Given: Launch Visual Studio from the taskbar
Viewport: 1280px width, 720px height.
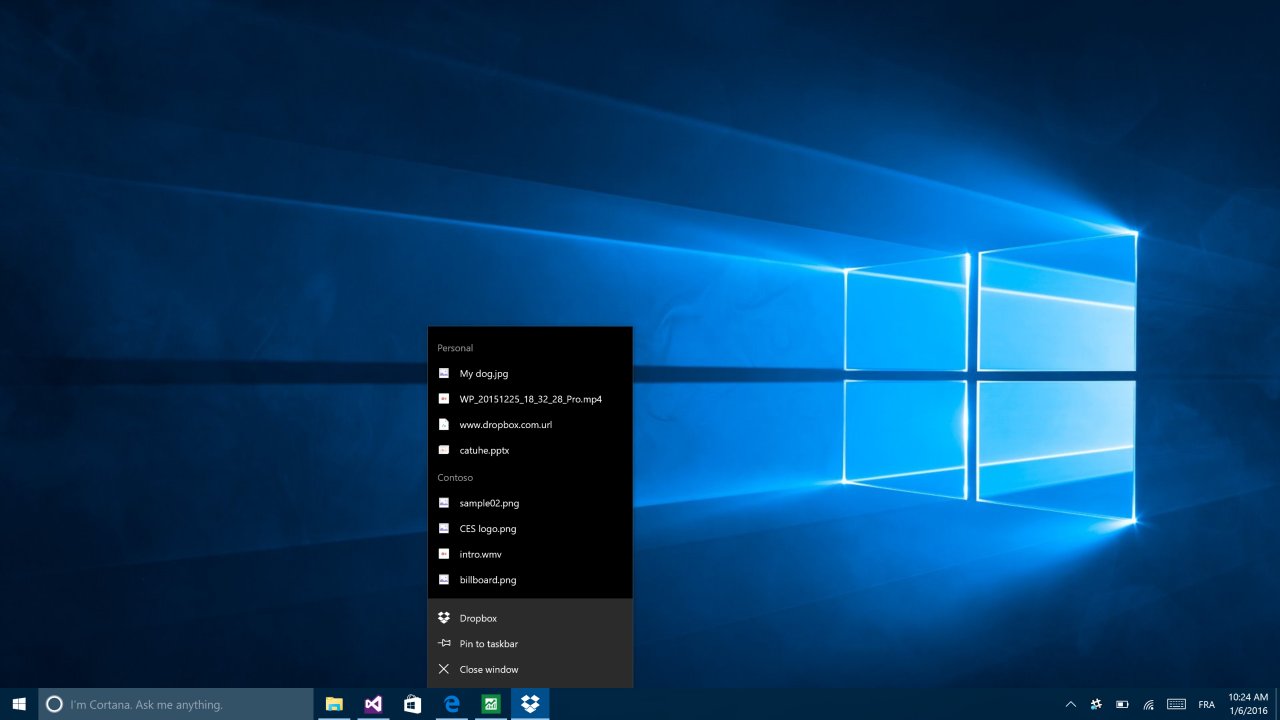Looking at the screenshot, I should click(x=373, y=704).
